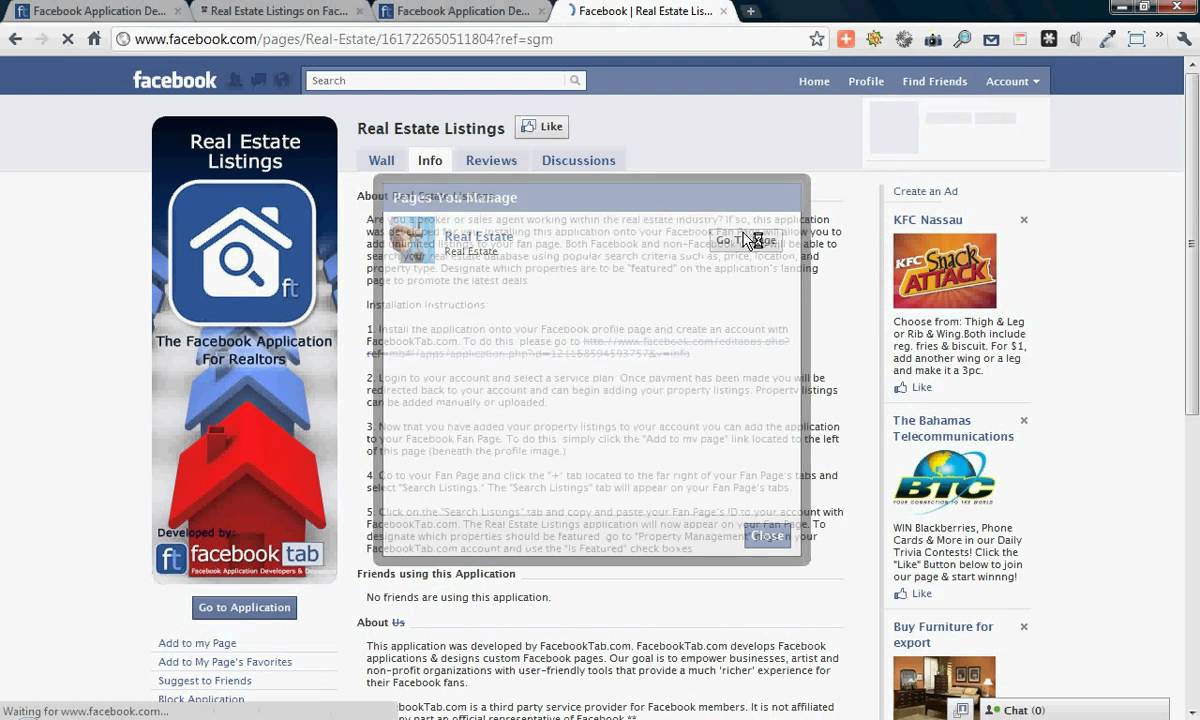Open the magnifying glass extension icon
Image resolution: width=1200 pixels, height=720 pixels.
(x=962, y=39)
